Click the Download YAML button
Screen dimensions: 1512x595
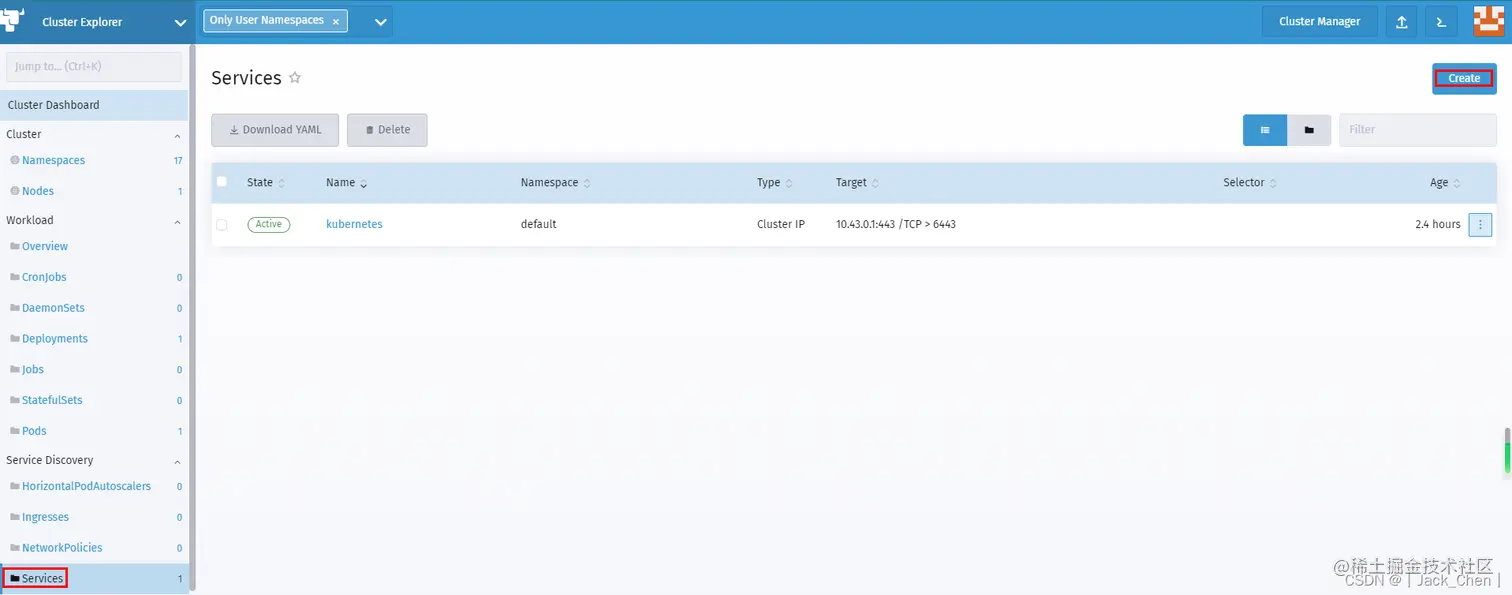click(275, 130)
